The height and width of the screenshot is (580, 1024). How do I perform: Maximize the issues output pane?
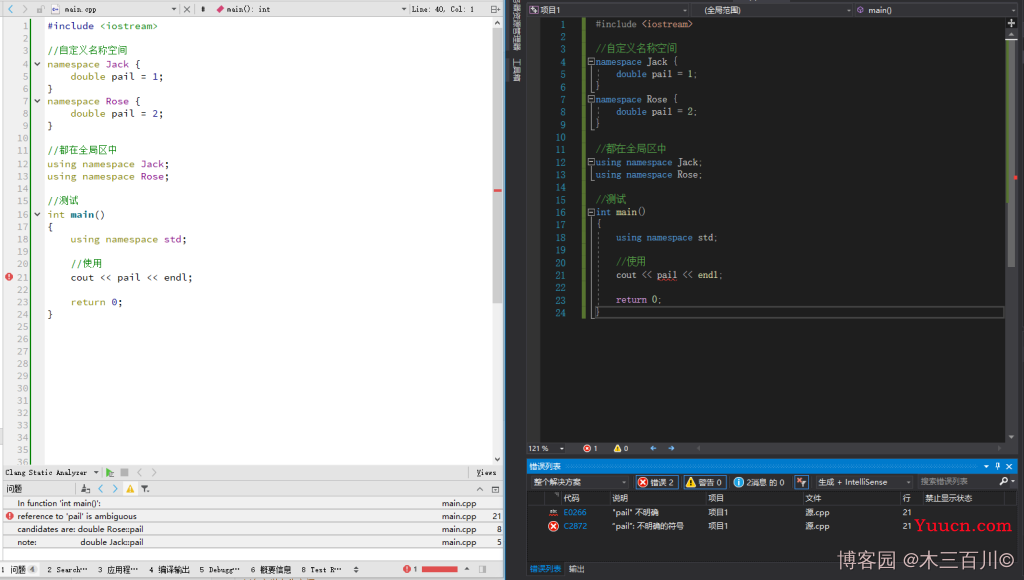point(495,489)
